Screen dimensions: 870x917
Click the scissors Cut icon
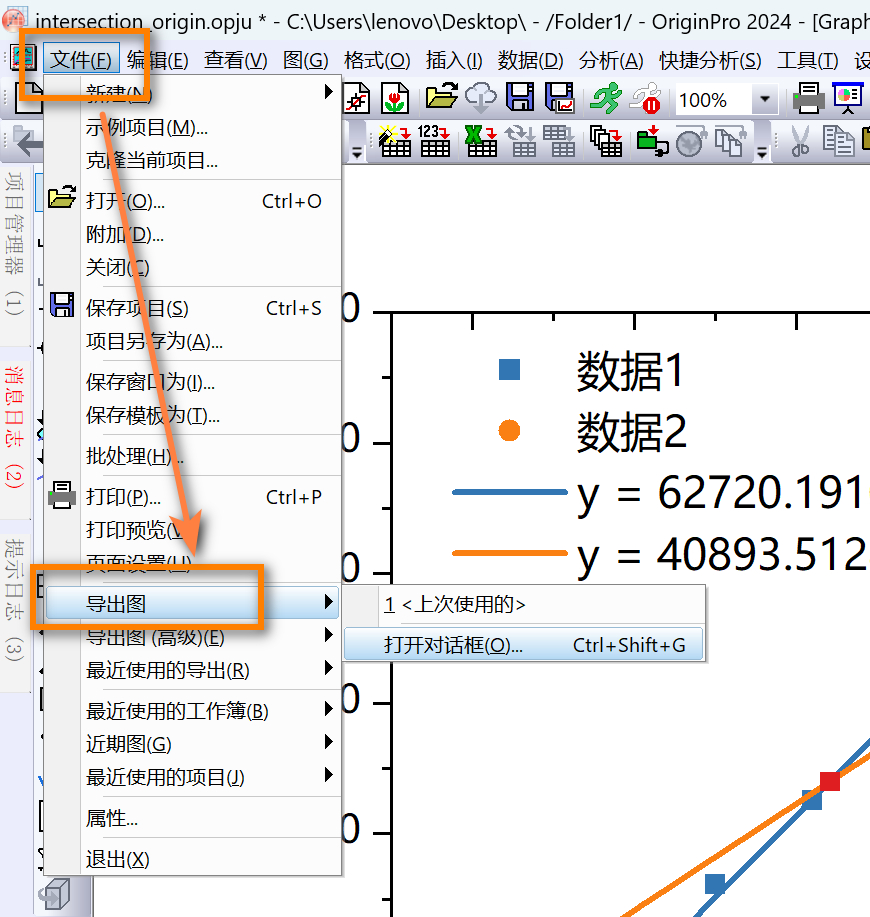(800, 142)
